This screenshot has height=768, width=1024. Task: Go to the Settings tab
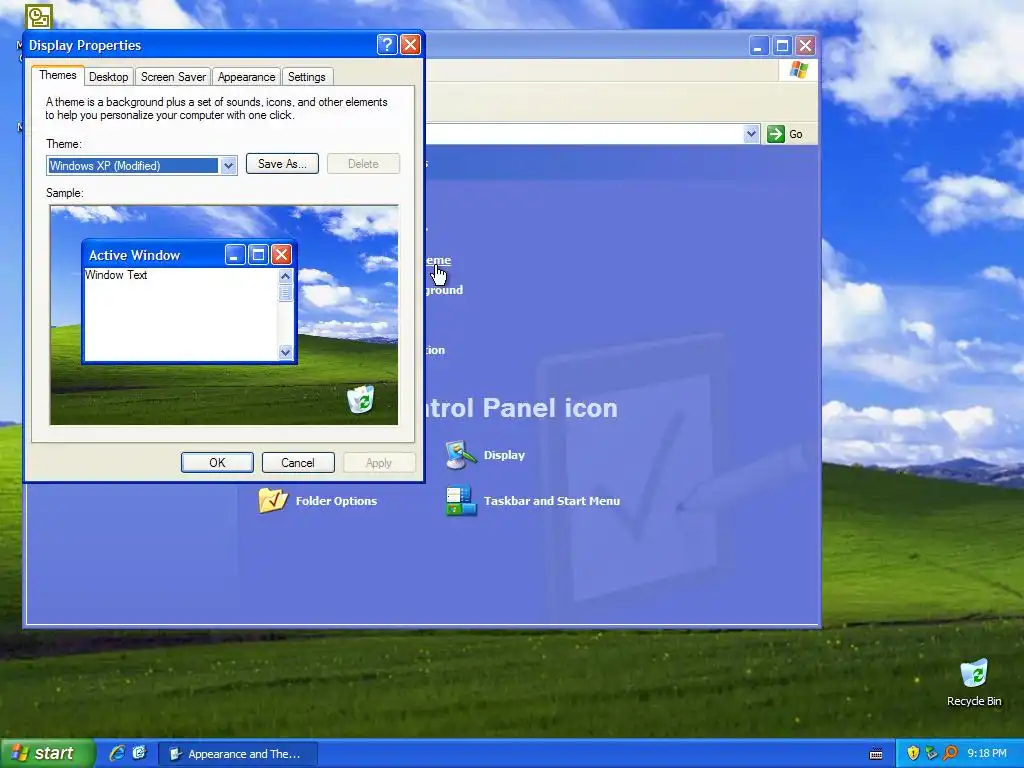[306, 77]
